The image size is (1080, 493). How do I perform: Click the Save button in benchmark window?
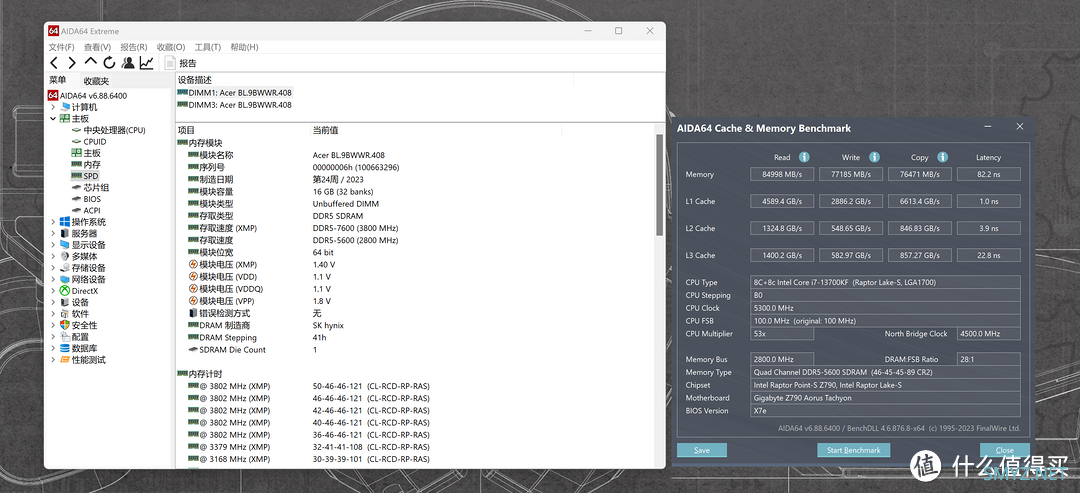[702, 450]
